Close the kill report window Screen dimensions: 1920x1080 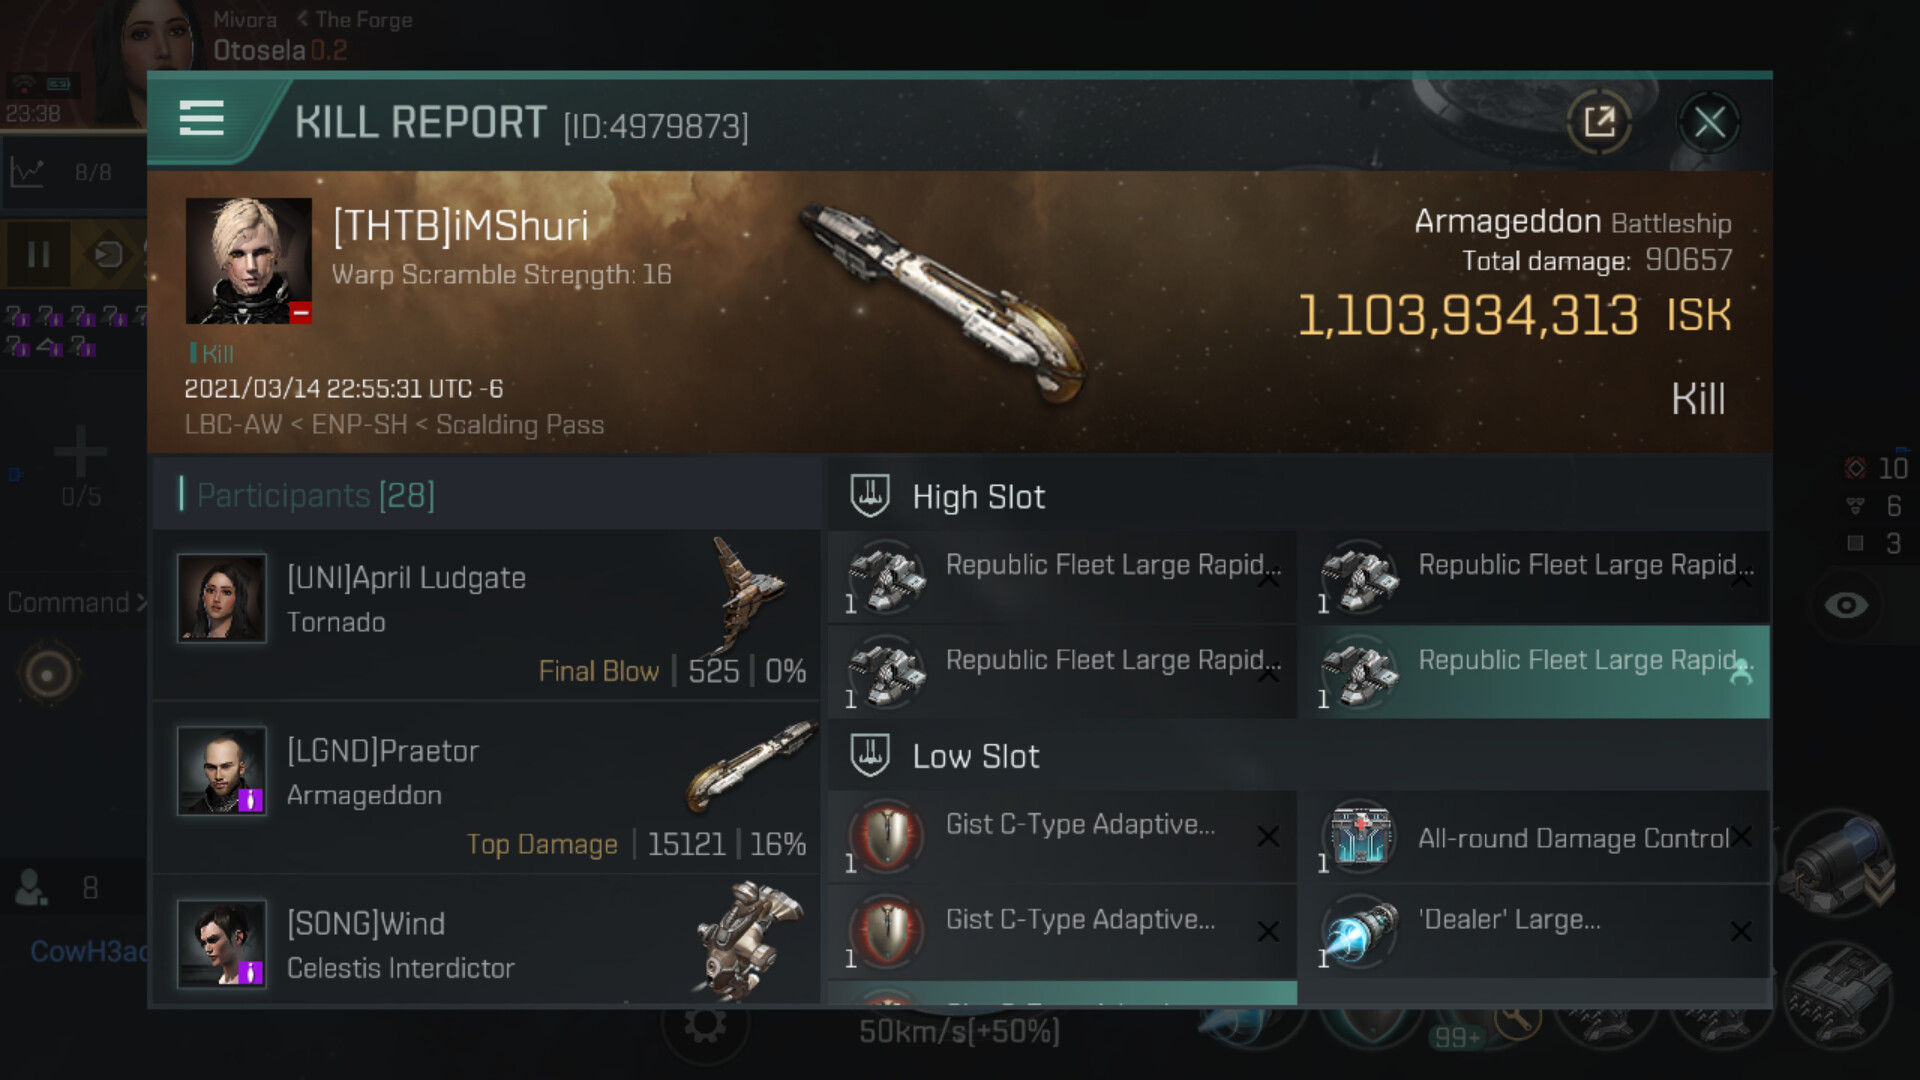click(1709, 122)
